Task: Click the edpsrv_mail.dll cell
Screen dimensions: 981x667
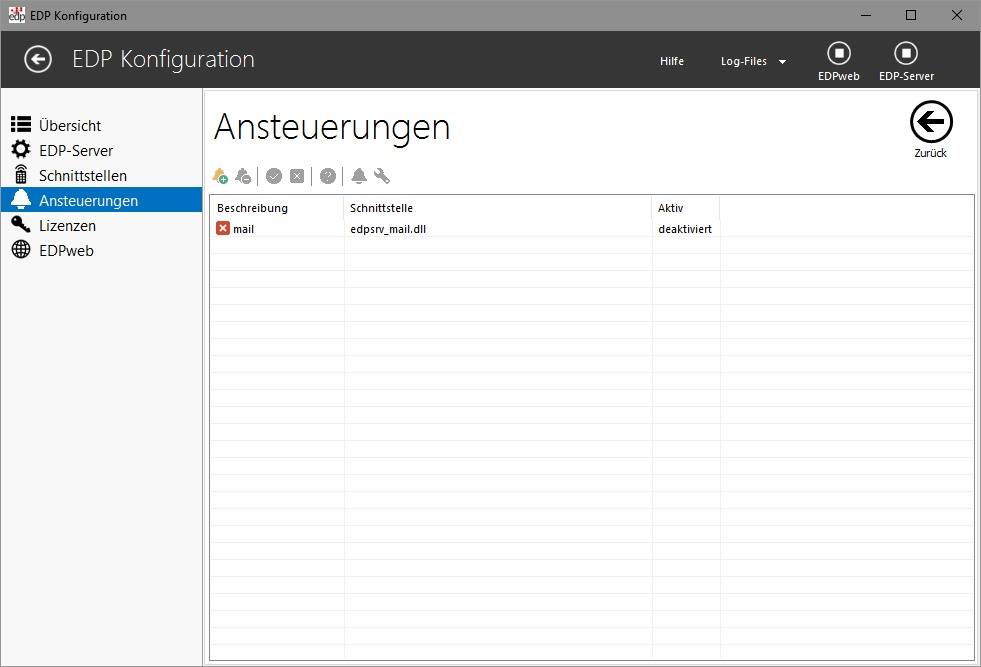Action: point(388,229)
